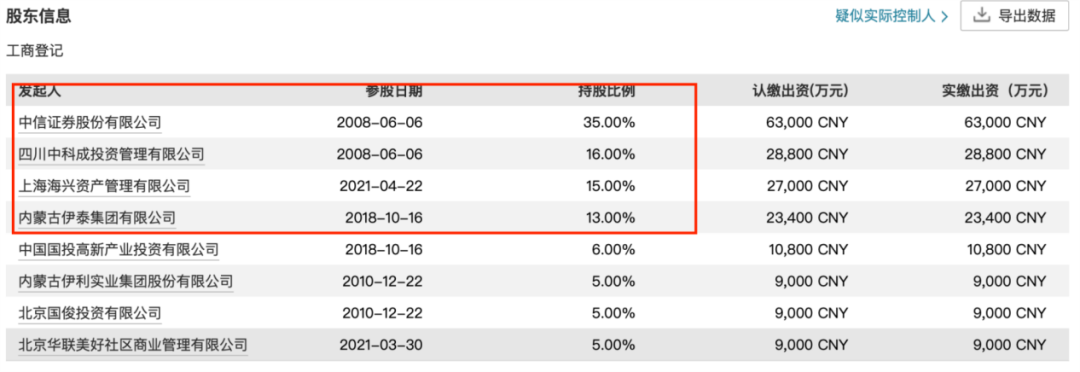Open 疑似实际控制人 link
Image resolution: width=1080 pixels, height=372 pixels.
(886, 16)
